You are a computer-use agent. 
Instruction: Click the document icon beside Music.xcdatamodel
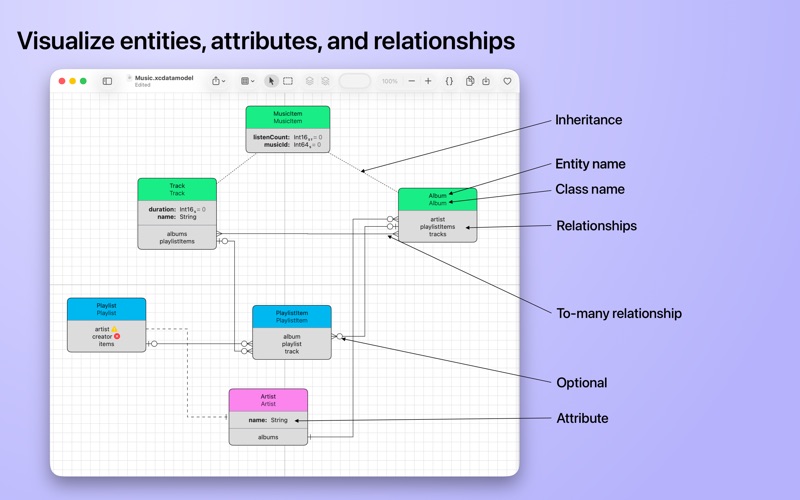pyautogui.click(x=130, y=78)
